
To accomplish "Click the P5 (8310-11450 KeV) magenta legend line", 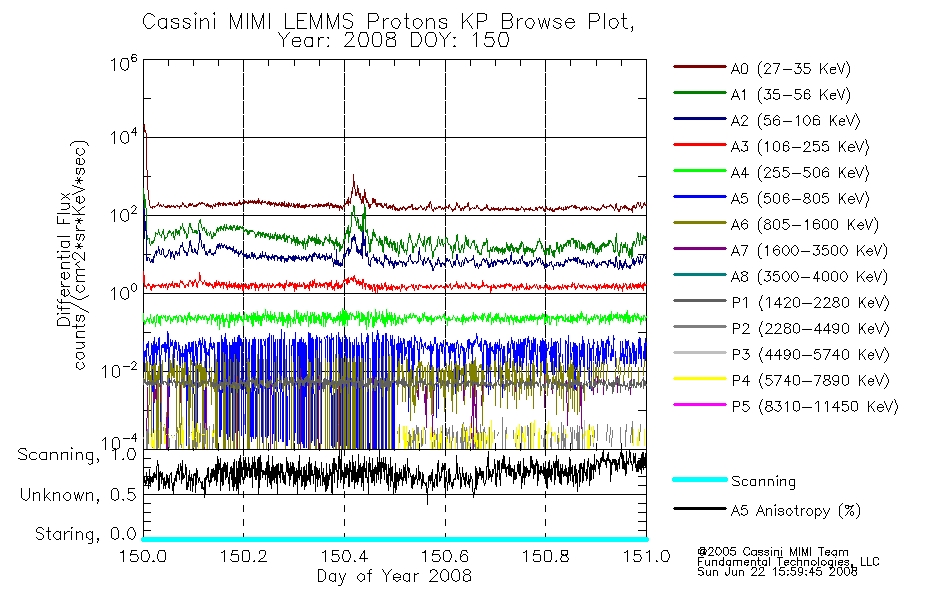I will [x=700, y=405].
